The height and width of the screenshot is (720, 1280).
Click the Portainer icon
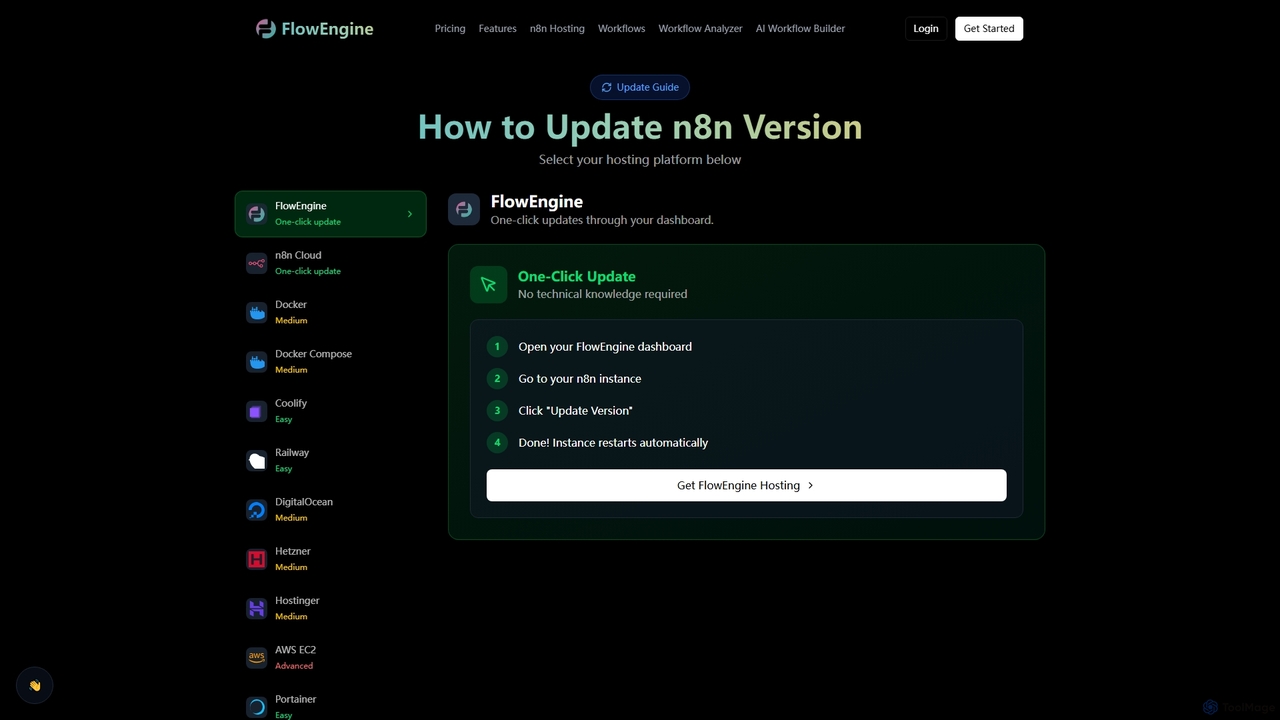[257, 707]
